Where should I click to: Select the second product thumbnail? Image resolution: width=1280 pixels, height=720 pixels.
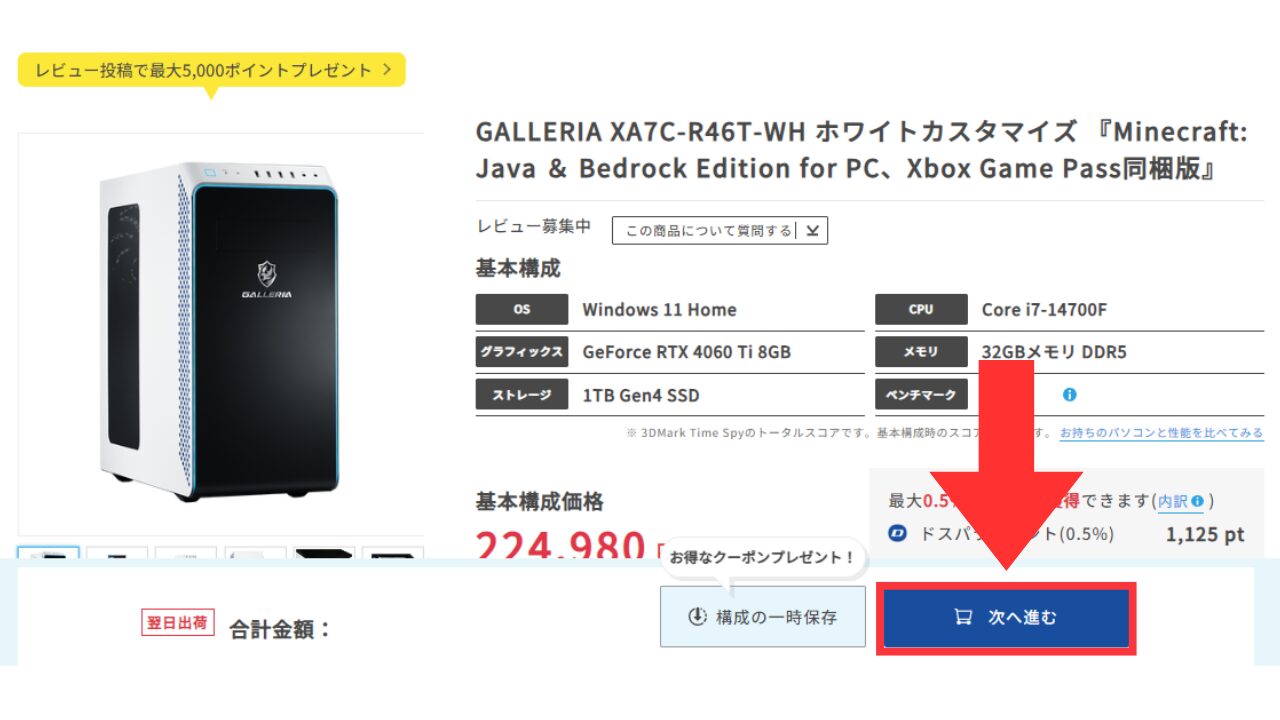pos(117,552)
